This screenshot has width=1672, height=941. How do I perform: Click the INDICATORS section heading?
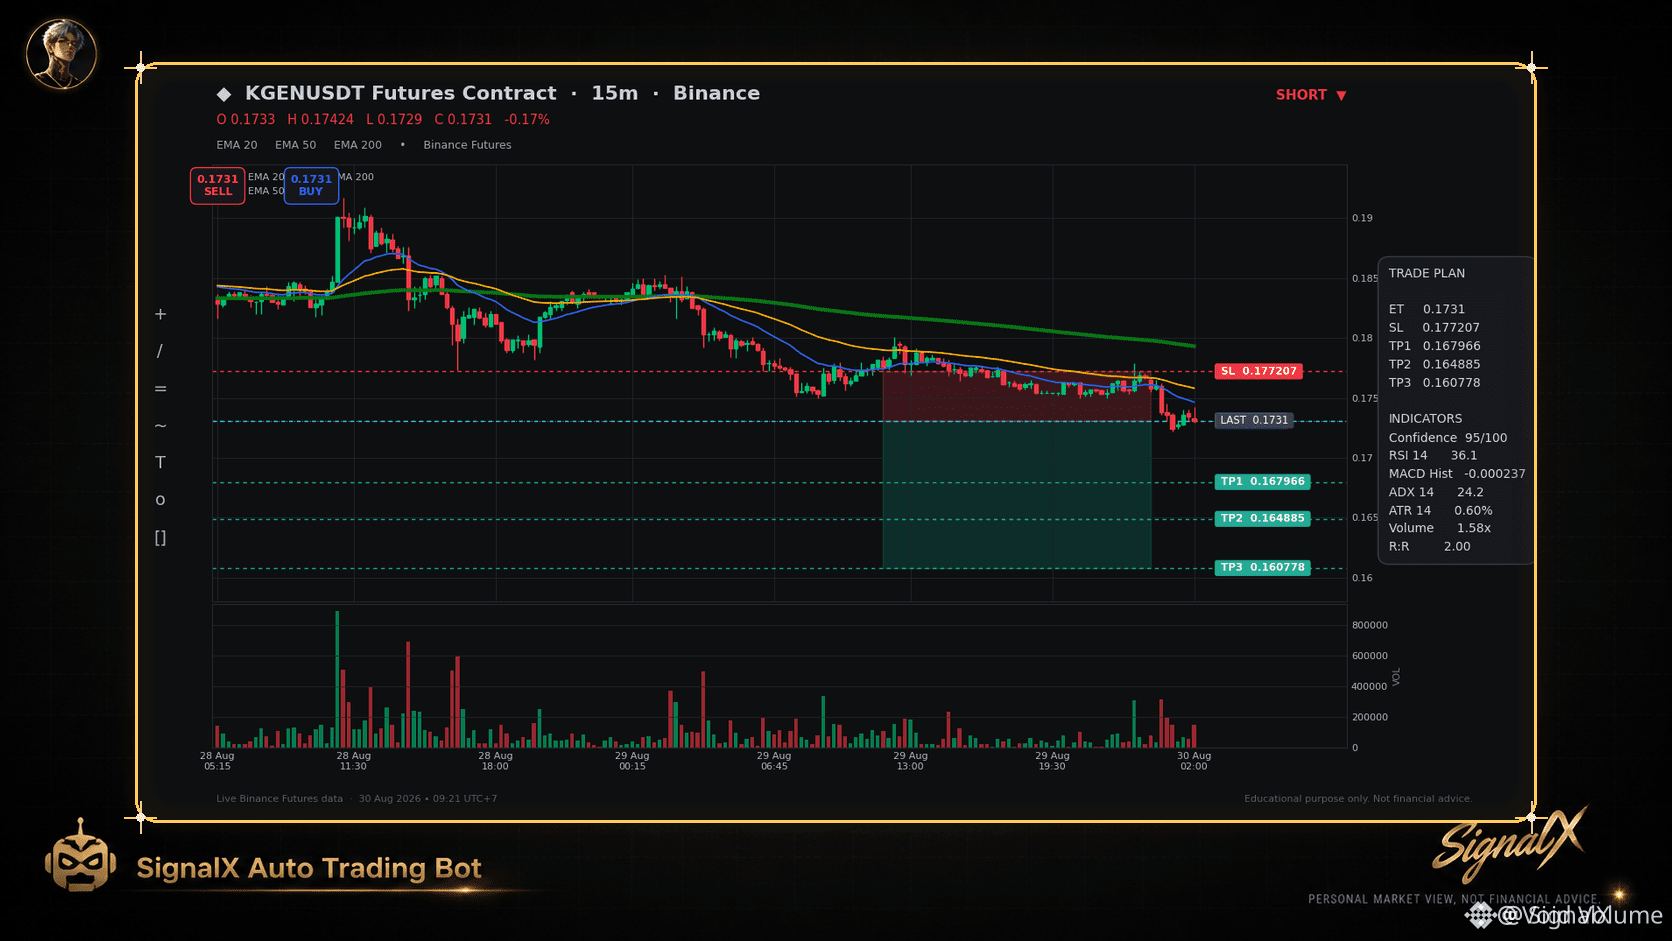pyautogui.click(x=1425, y=419)
